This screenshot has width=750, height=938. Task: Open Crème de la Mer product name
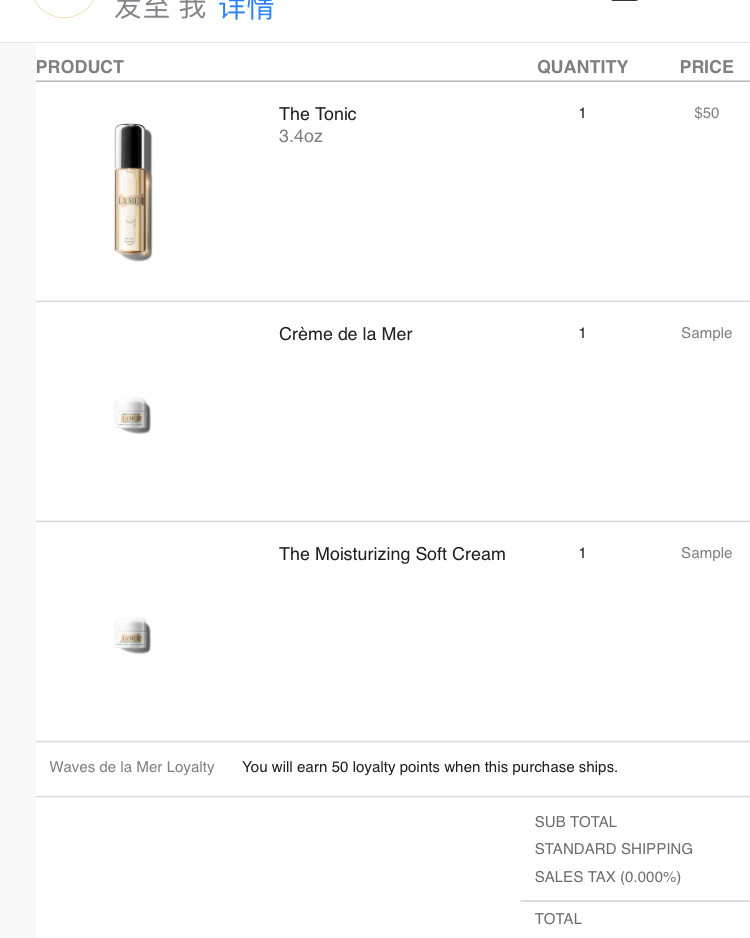345,334
